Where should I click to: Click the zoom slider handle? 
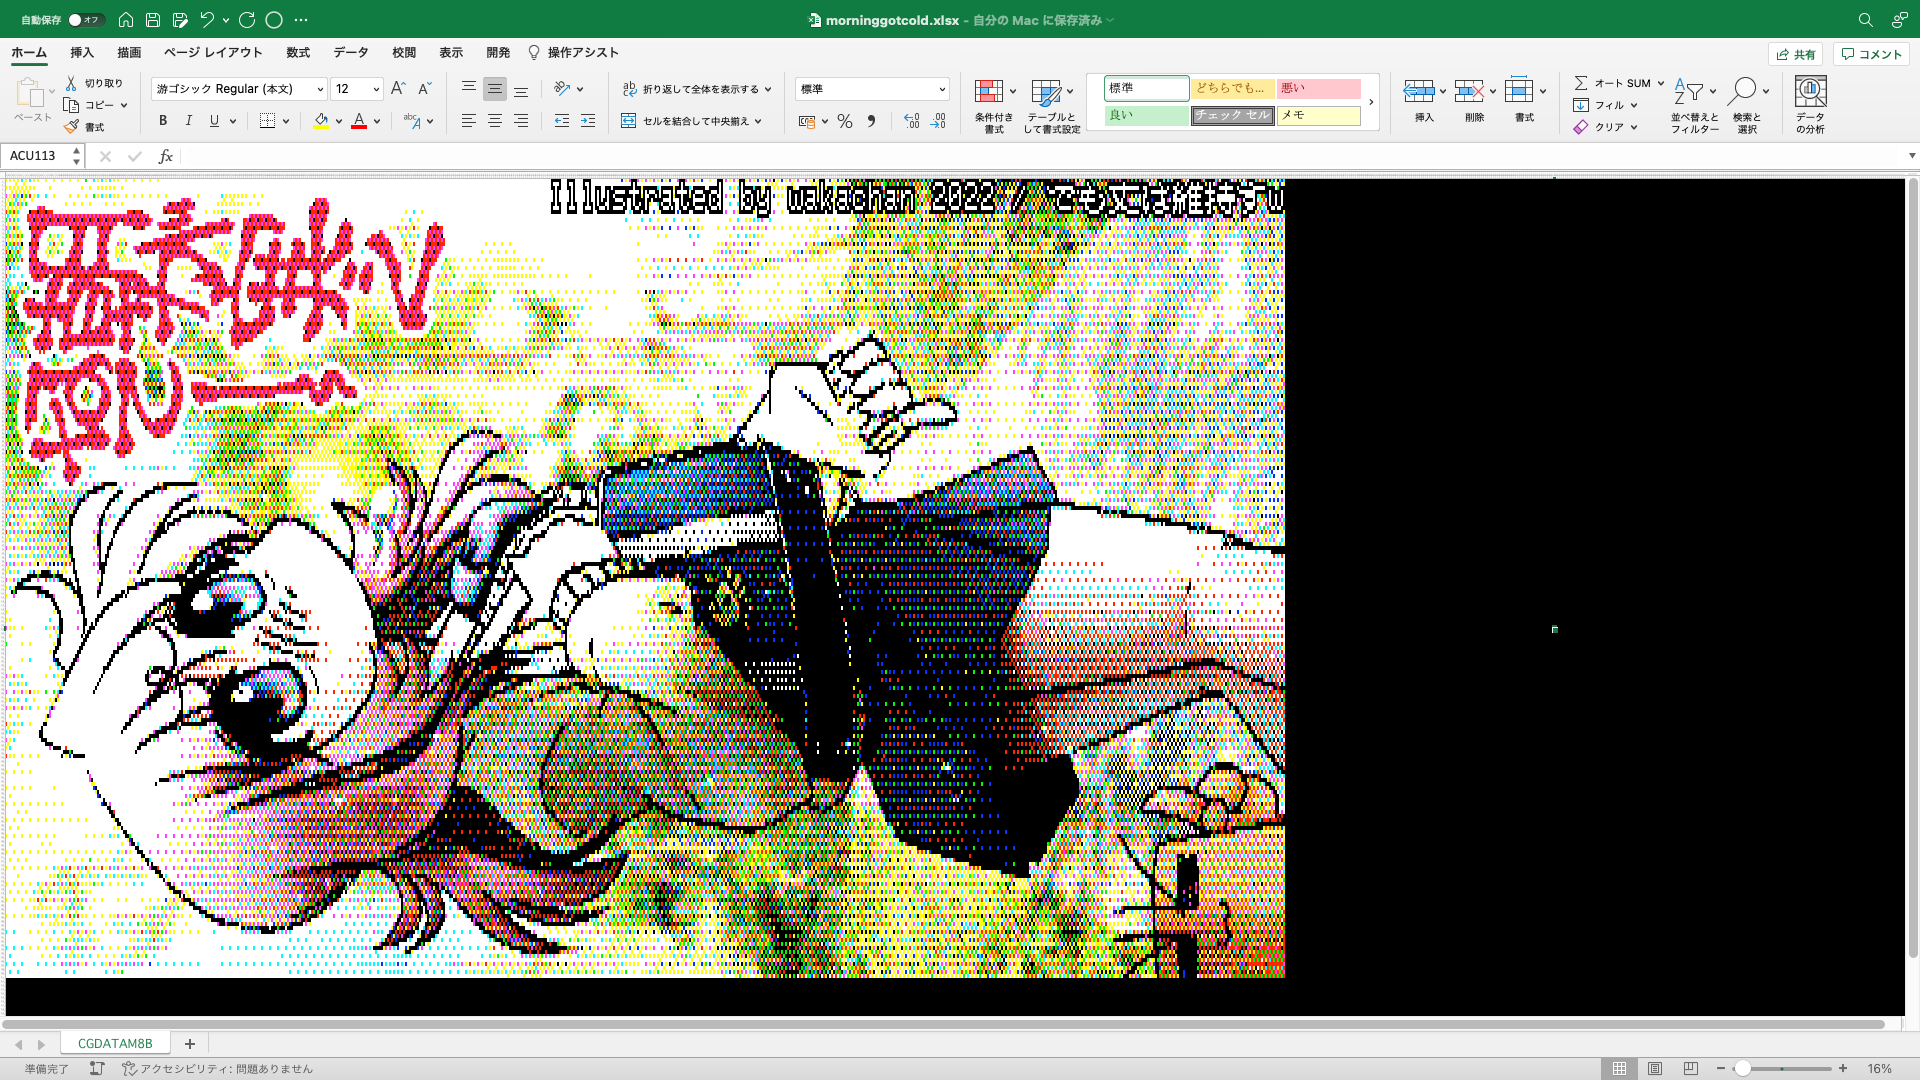(1743, 1068)
